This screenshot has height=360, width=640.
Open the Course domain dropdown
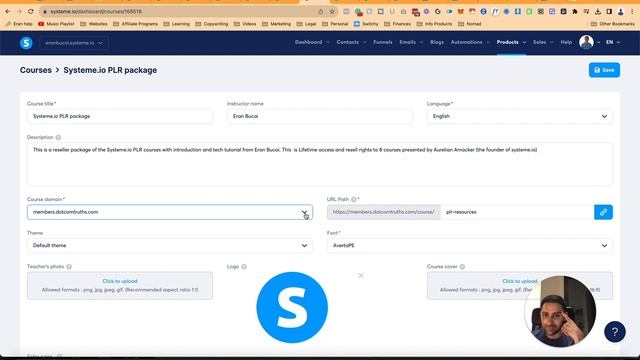170,212
